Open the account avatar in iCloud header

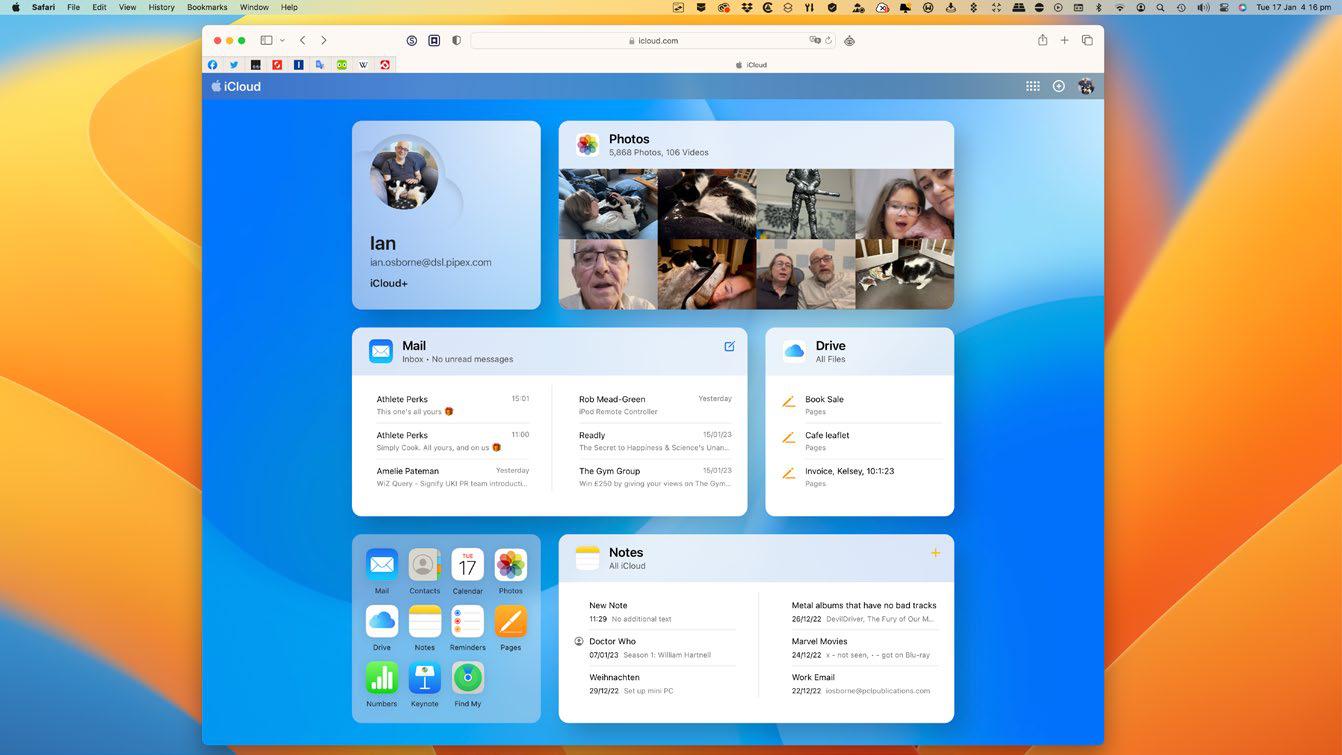point(1086,86)
